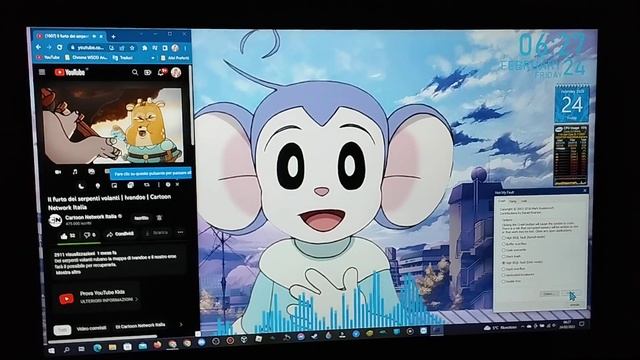This screenshot has height=360, width=640.
Task: Click the YouTube create video icon
Action: click(x=147, y=73)
